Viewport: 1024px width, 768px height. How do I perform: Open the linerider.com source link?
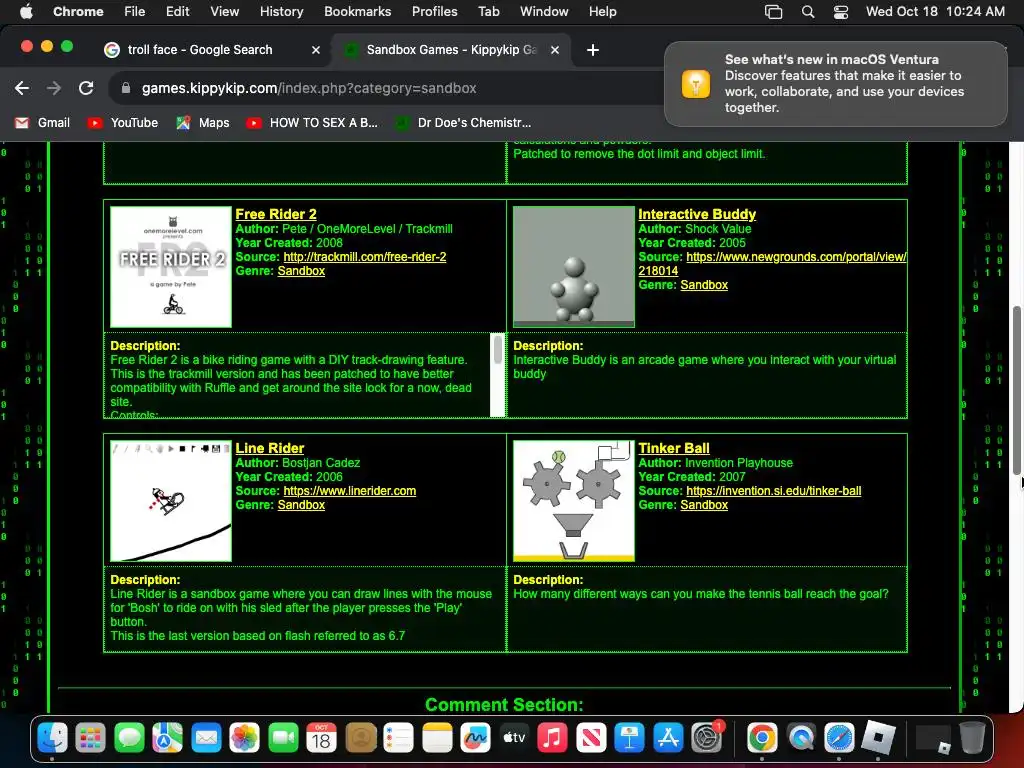click(349, 490)
